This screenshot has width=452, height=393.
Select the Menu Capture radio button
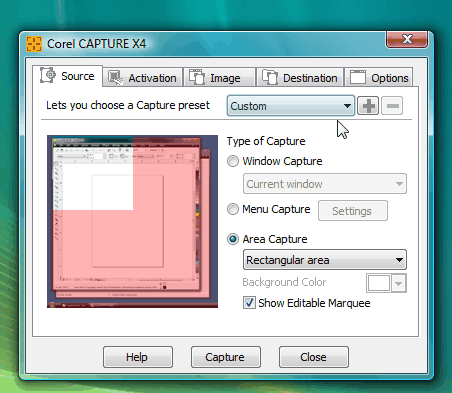pos(233,209)
